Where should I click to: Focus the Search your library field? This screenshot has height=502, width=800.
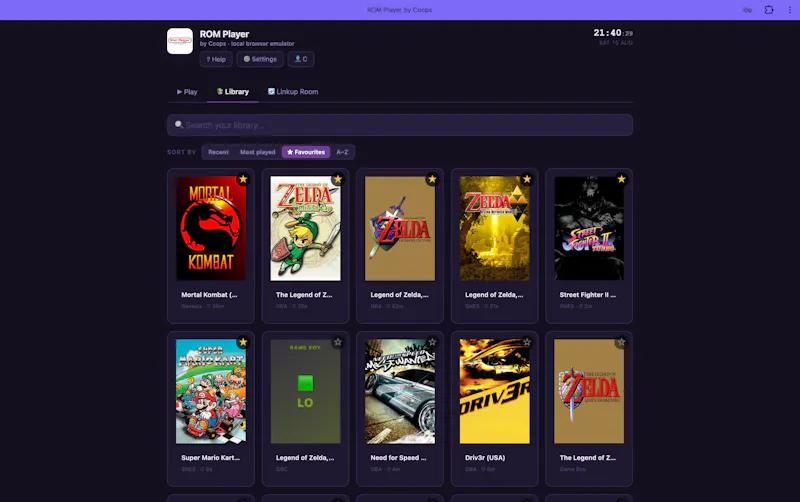pyautogui.click(x=400, y=125)
